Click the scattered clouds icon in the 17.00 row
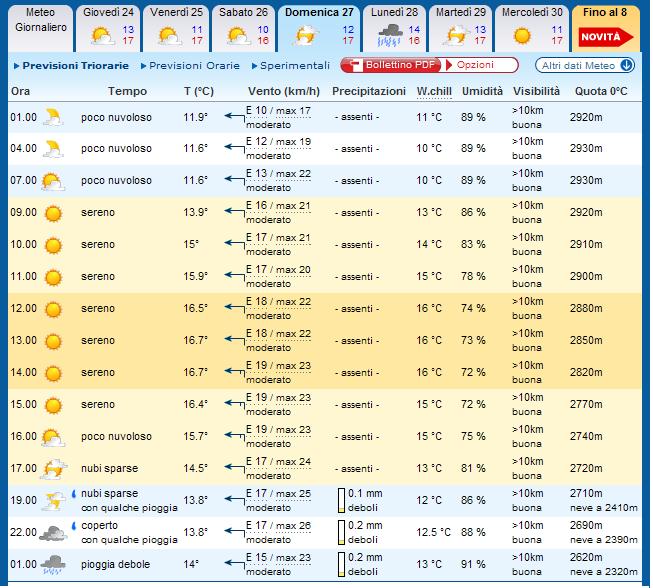 tap(54, 469)
